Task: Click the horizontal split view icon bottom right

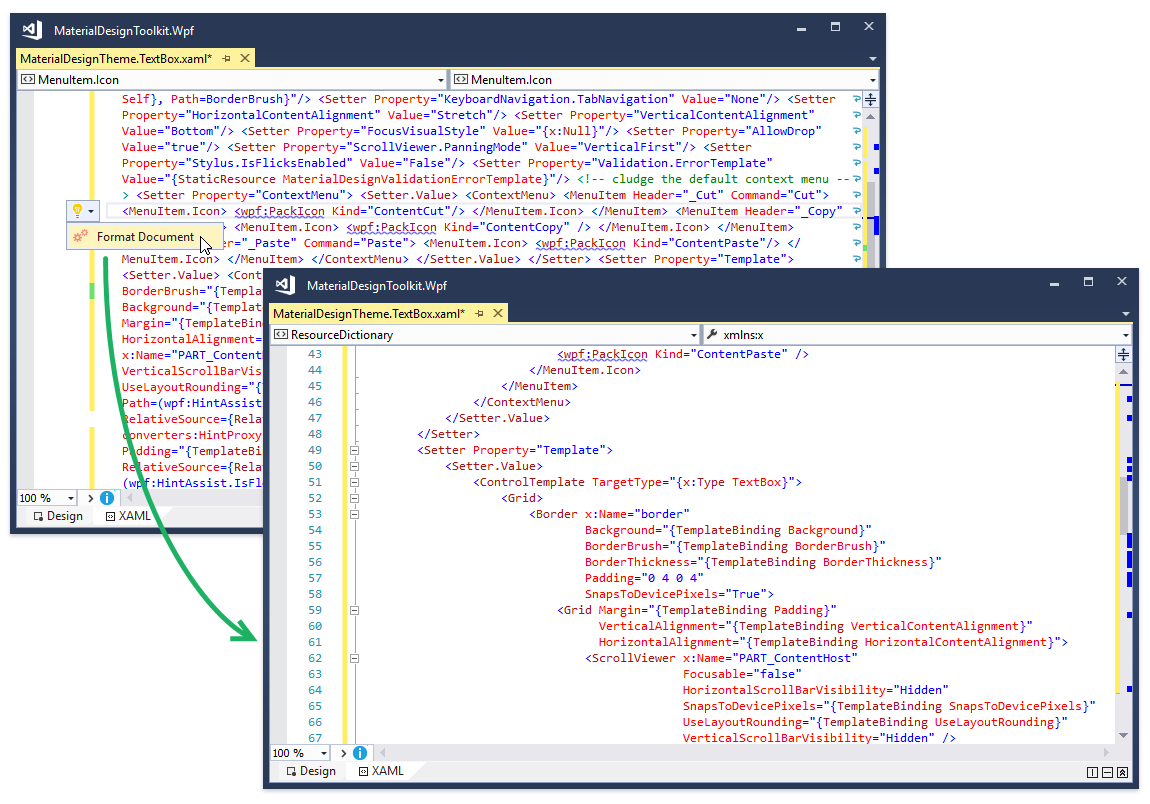Action: (x=1106, y=772)
